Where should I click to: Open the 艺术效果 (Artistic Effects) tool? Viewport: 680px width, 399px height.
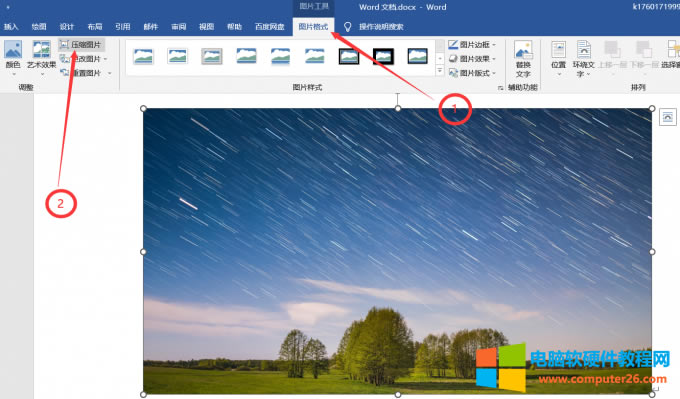(x=42, y=55)
